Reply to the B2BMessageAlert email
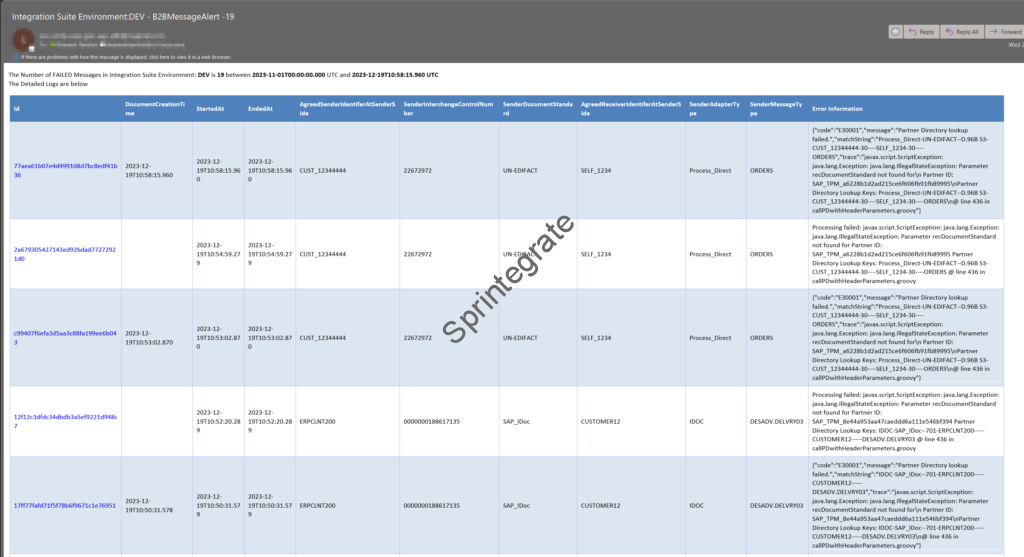This screenshot has height=557, width=1024. tap(921, 31)
